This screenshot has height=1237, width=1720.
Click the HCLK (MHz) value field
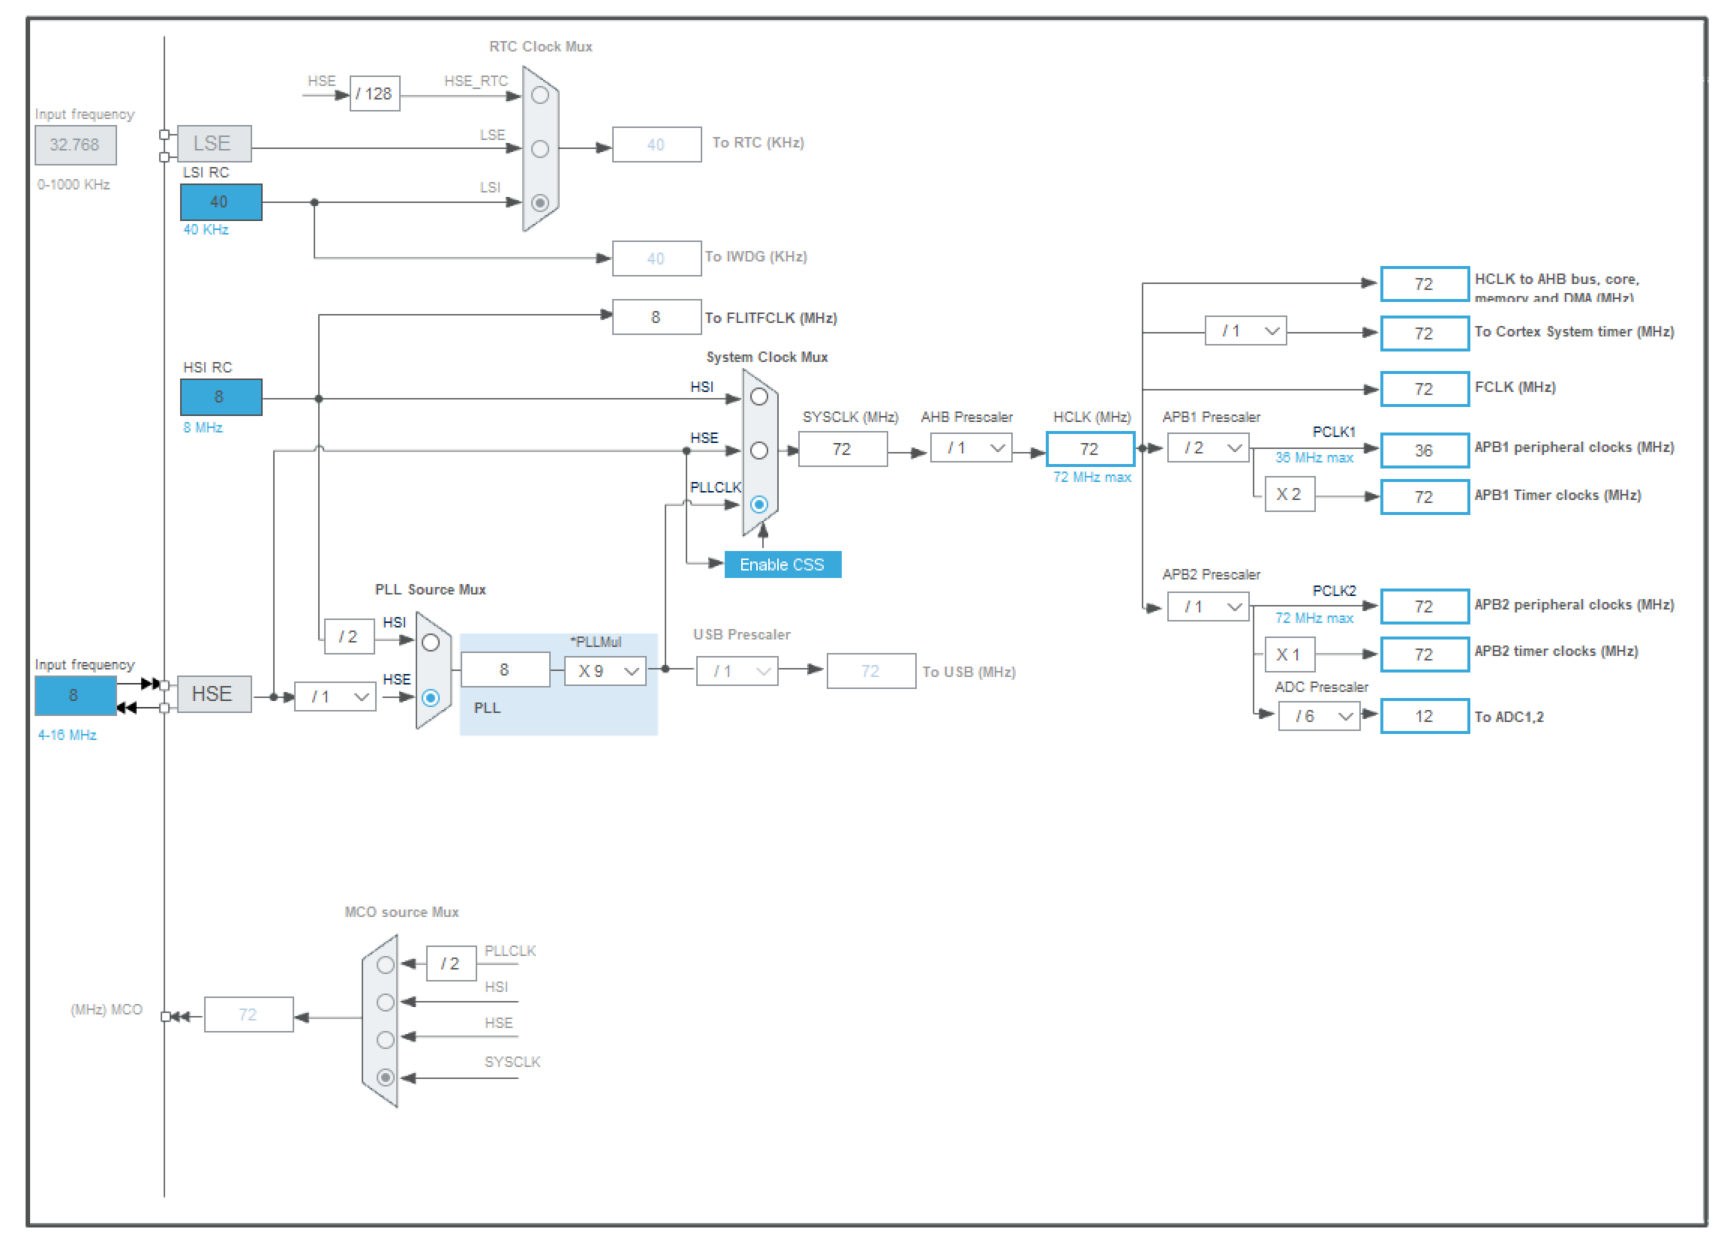(1090, 449)
